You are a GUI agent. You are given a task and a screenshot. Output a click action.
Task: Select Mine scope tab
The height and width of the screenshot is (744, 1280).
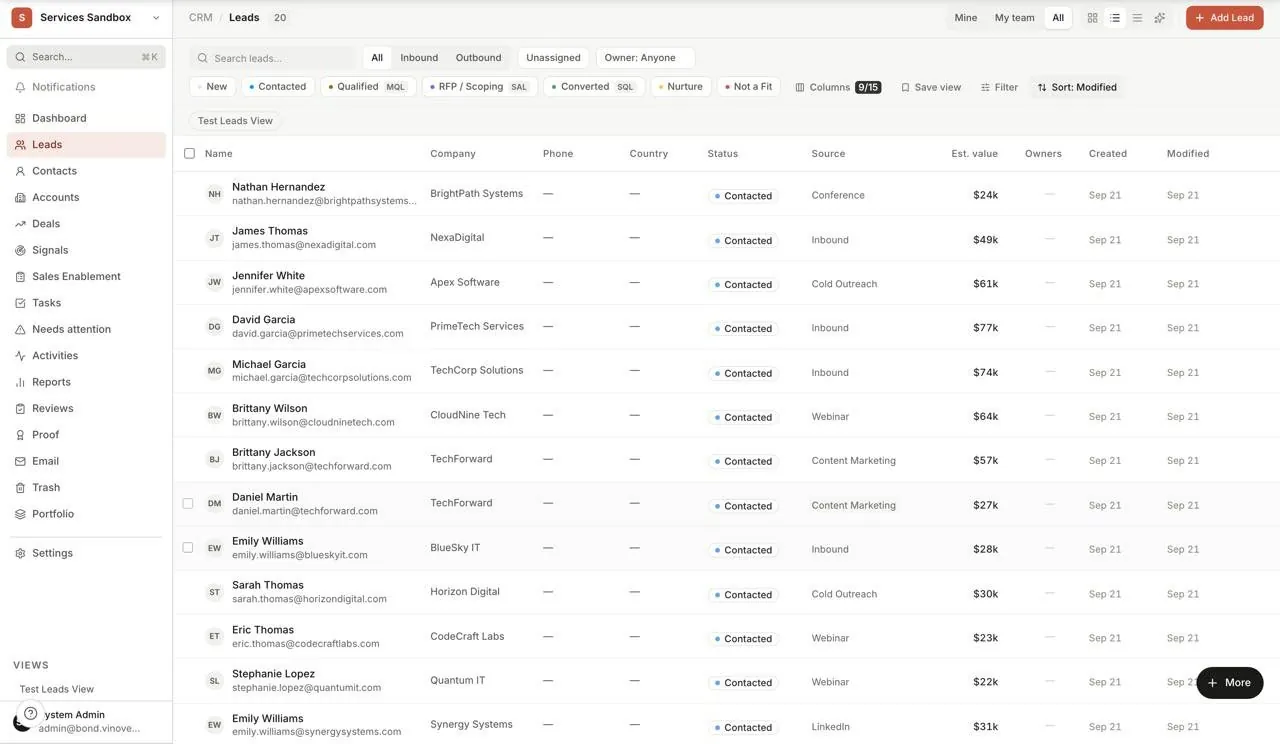coord(966,18)
